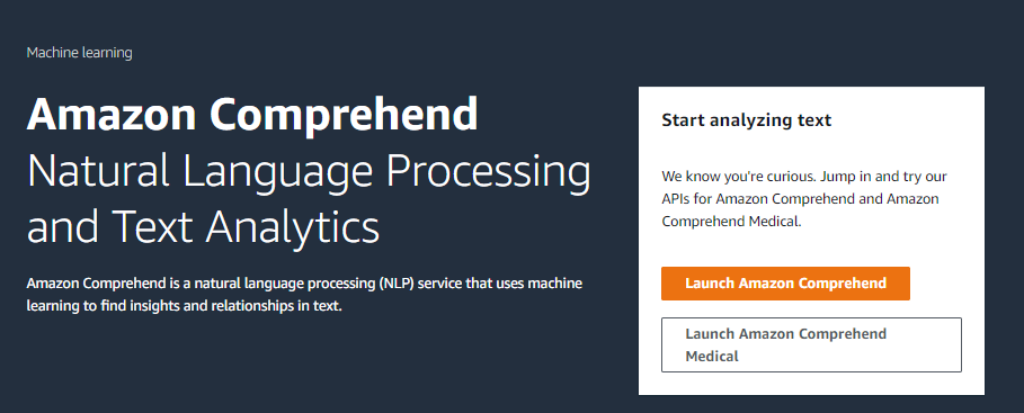
Task: Click "Comprehend Medical." ending the card paragraph
Action: coord(733,221)
